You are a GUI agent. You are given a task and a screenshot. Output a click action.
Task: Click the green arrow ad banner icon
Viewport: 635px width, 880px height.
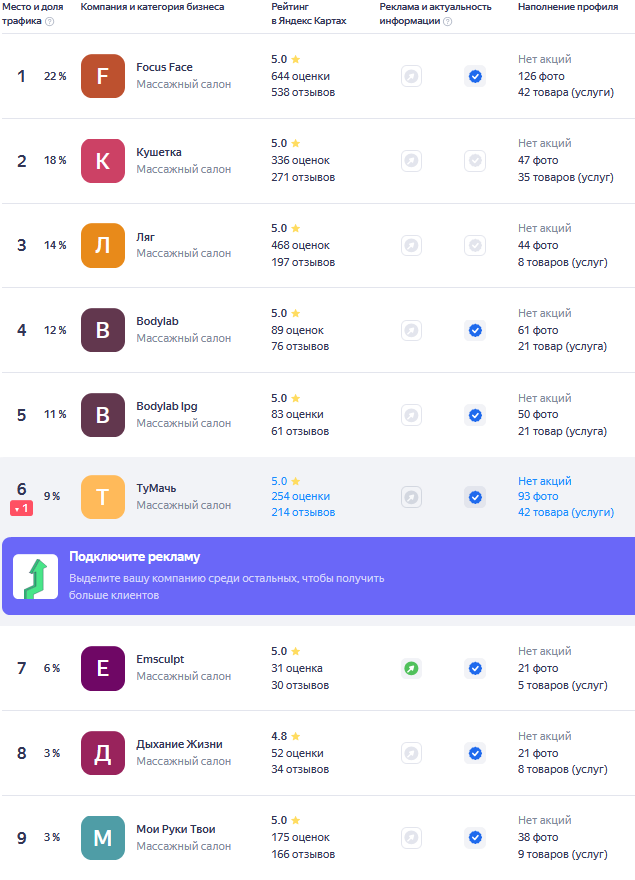click(x=35, y=576)
